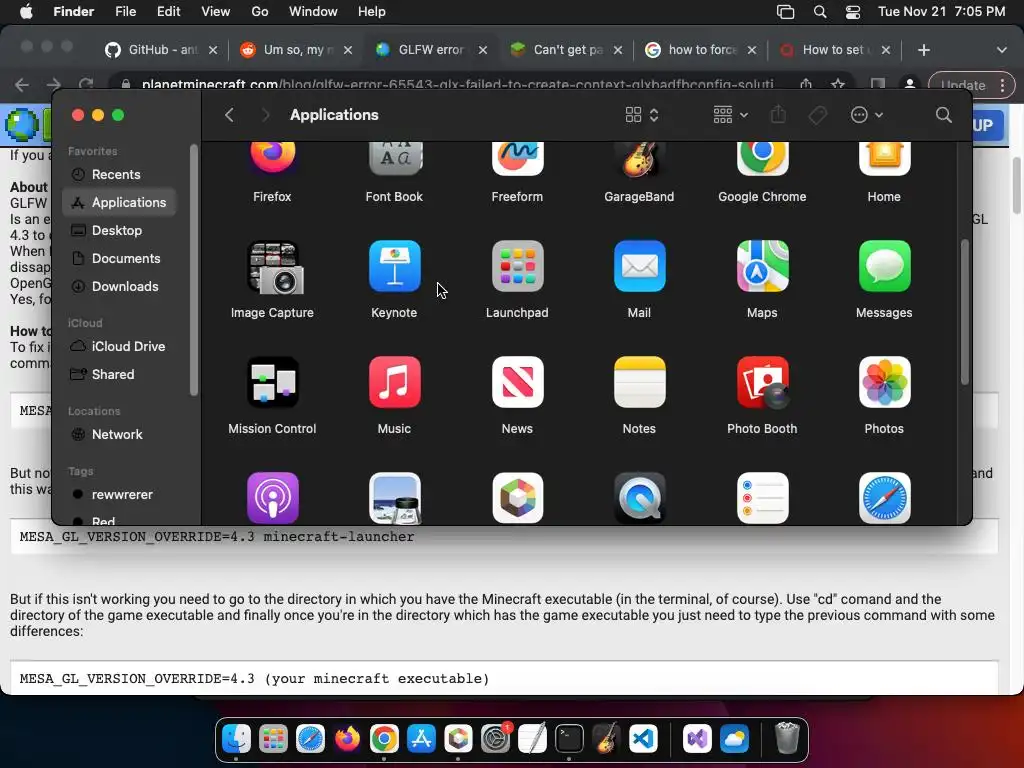Image resolution: width=1024 pixels, height=768 pixels.
Task: Select the Reminders app icon
Action: click(x=762, y=498)
